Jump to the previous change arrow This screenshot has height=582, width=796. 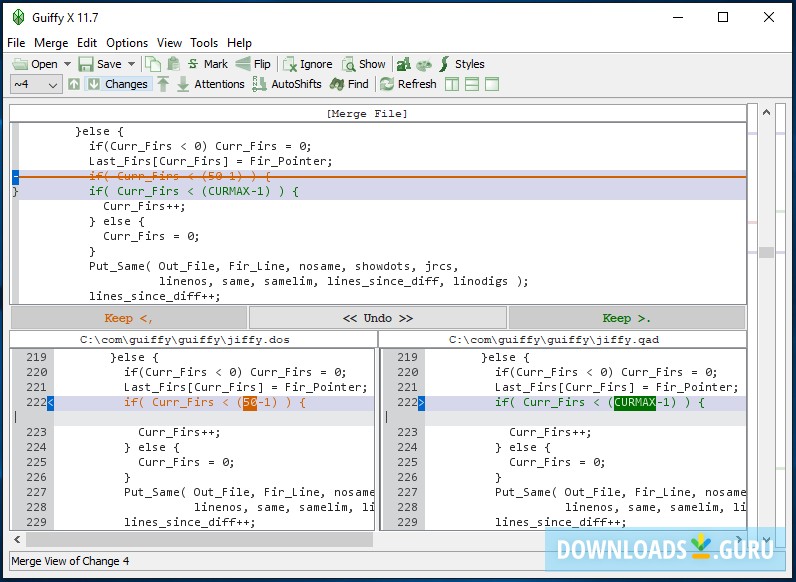coord(74,84)
